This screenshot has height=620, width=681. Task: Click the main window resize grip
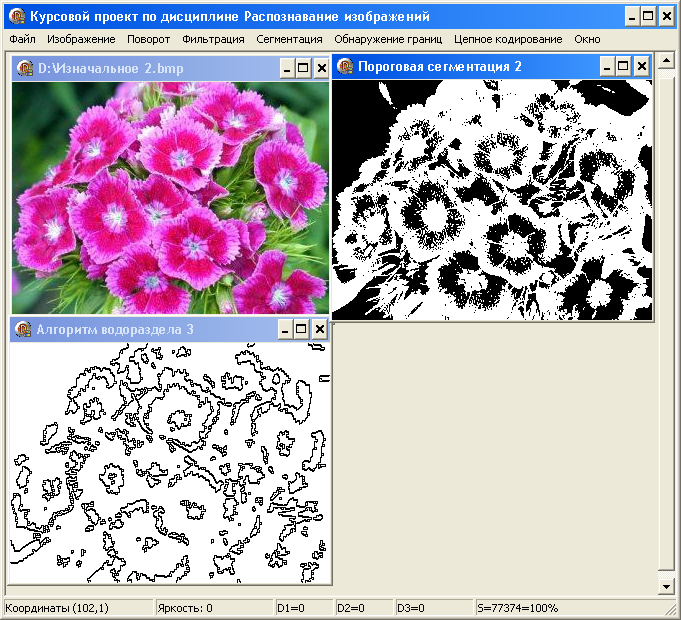671,610
